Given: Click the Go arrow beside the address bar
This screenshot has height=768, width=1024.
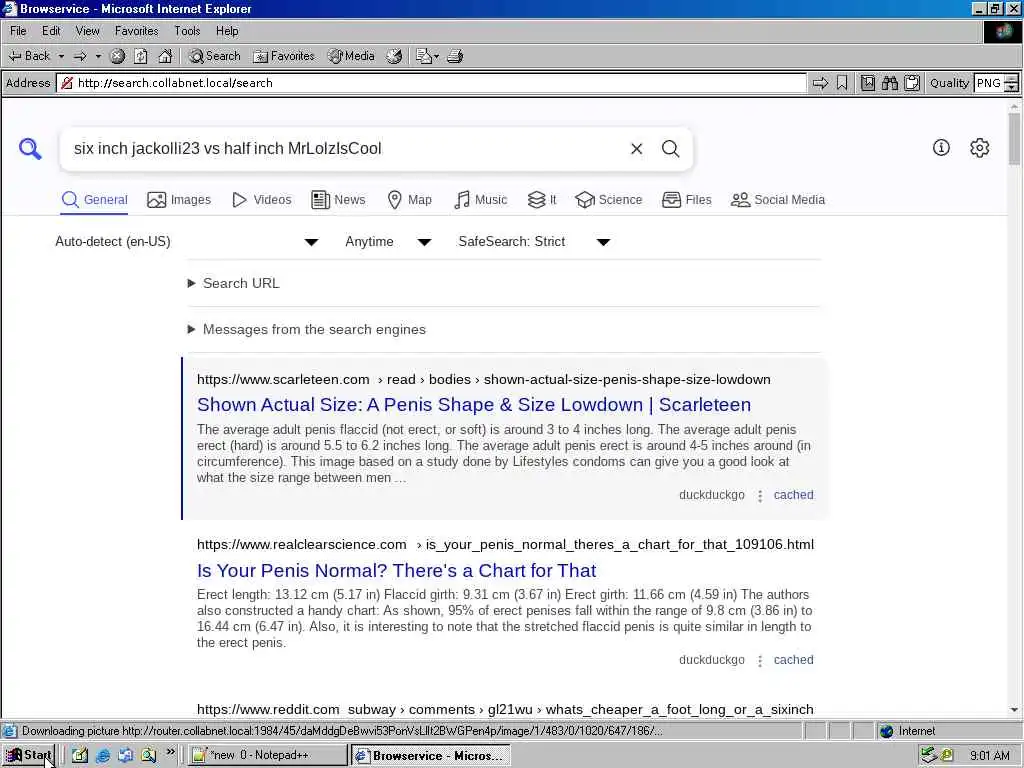Looking at the screenshot, I should coord(820,83).
